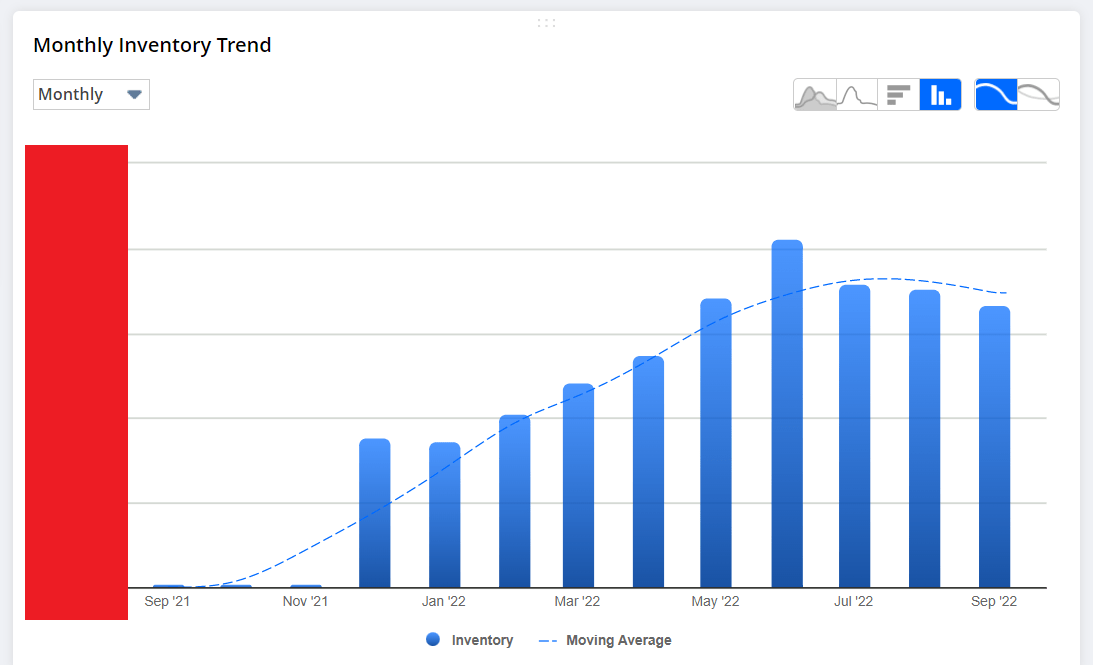Click the Monthly Inventory Trend title

point(152,45)
